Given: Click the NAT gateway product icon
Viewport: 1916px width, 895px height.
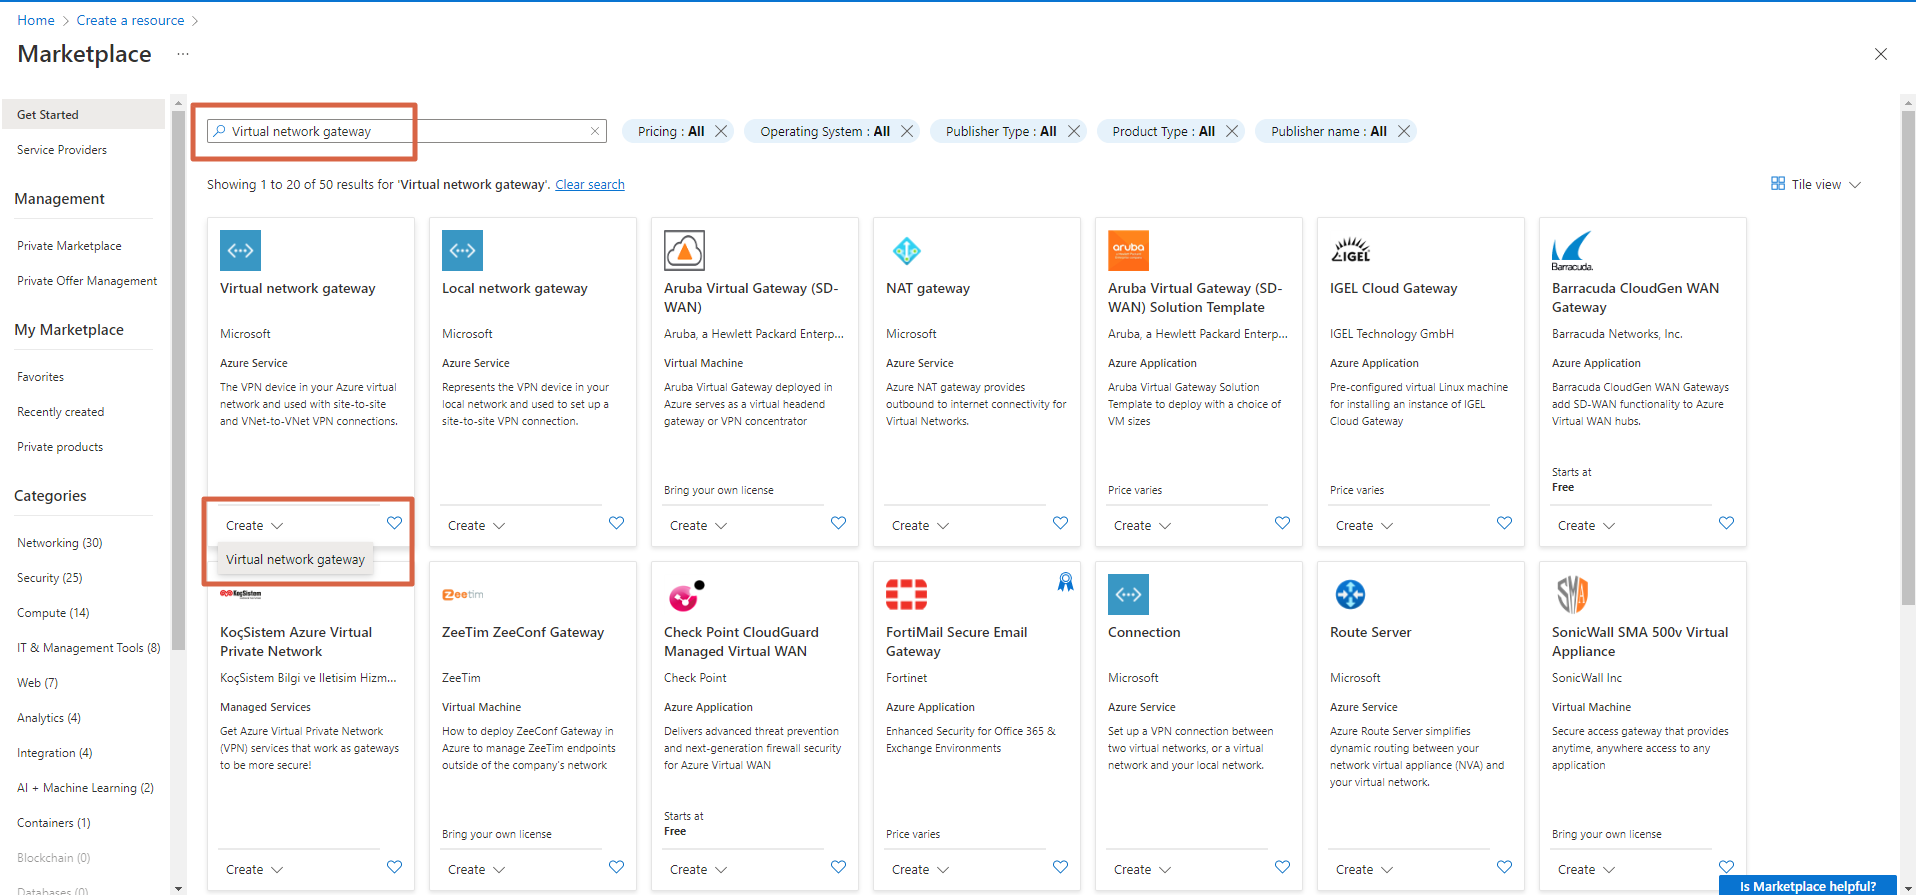Looking at the screenshot, I should point(906,250).
